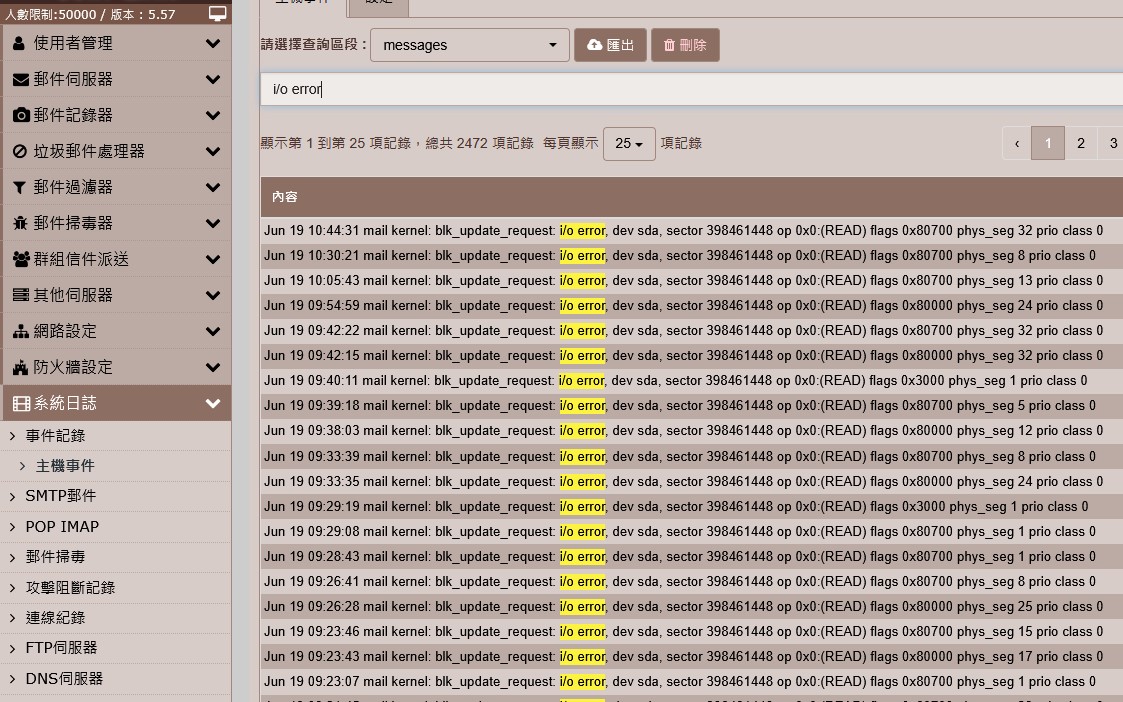Click the monitor icon in top header
The image size is (1123, 702).
coord(217,14)
